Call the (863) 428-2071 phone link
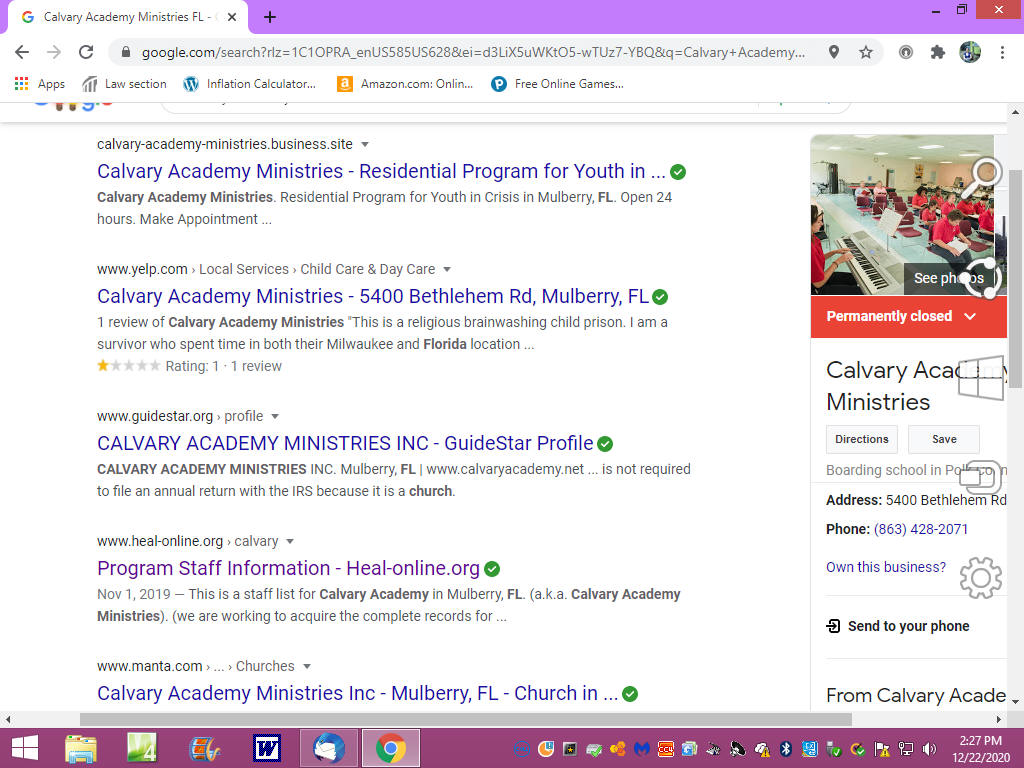1024x768 pixels. (x=921, y=529)
